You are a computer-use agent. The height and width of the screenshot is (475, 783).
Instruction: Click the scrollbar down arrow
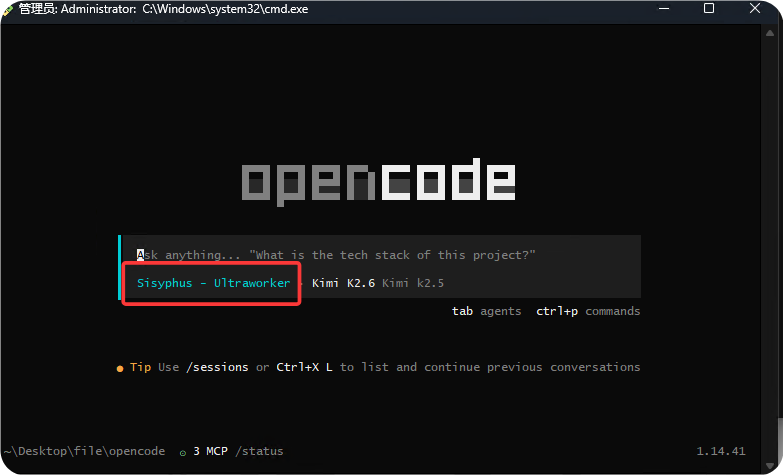(770, 466)
